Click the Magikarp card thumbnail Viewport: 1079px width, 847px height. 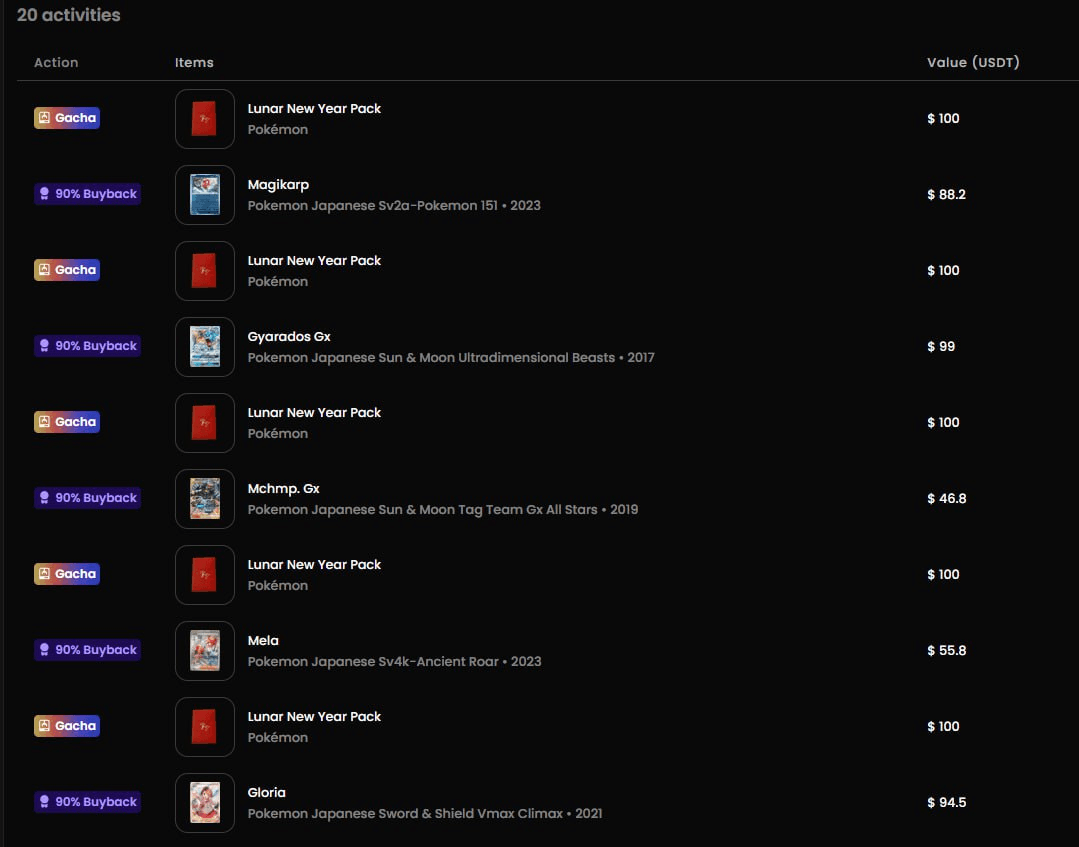tap(205, 195)
